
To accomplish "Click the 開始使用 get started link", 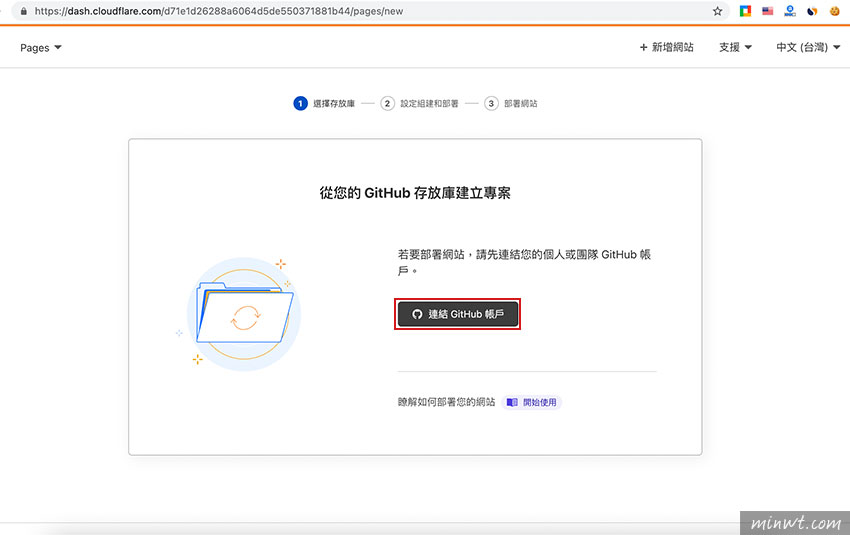I will pos(532,402).
